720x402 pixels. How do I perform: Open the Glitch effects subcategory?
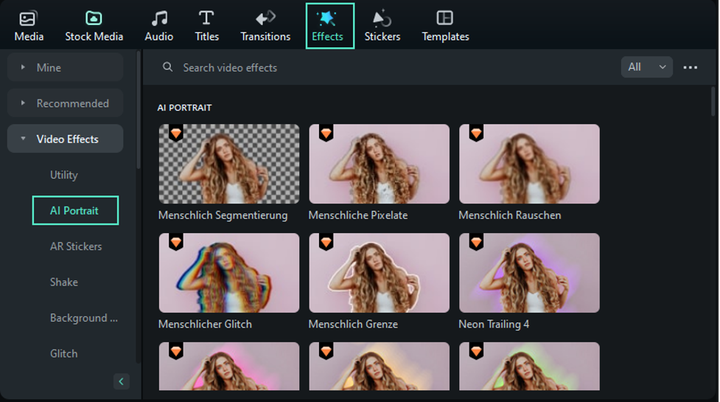[x=64, y=353]
